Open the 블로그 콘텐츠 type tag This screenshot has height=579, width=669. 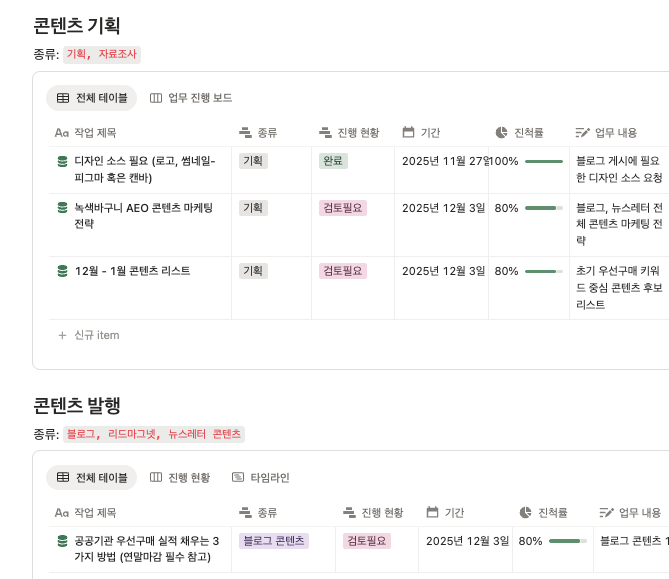274,541
